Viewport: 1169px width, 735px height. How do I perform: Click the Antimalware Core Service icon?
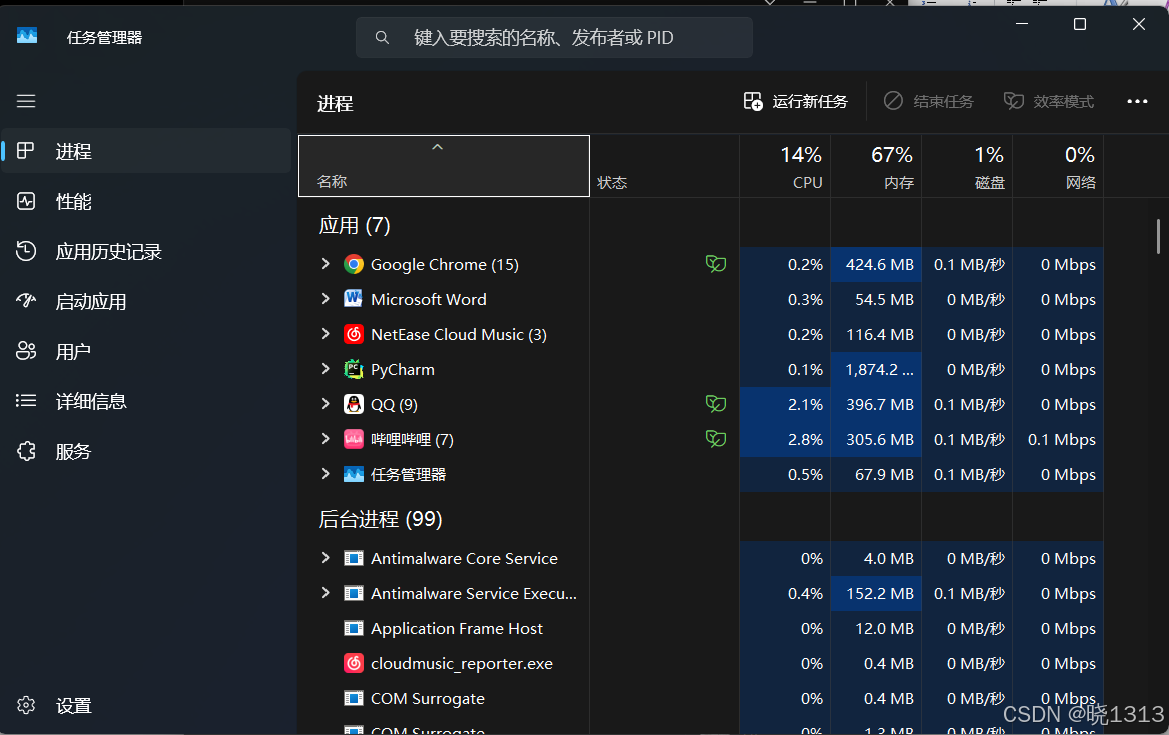click(353, 558)
